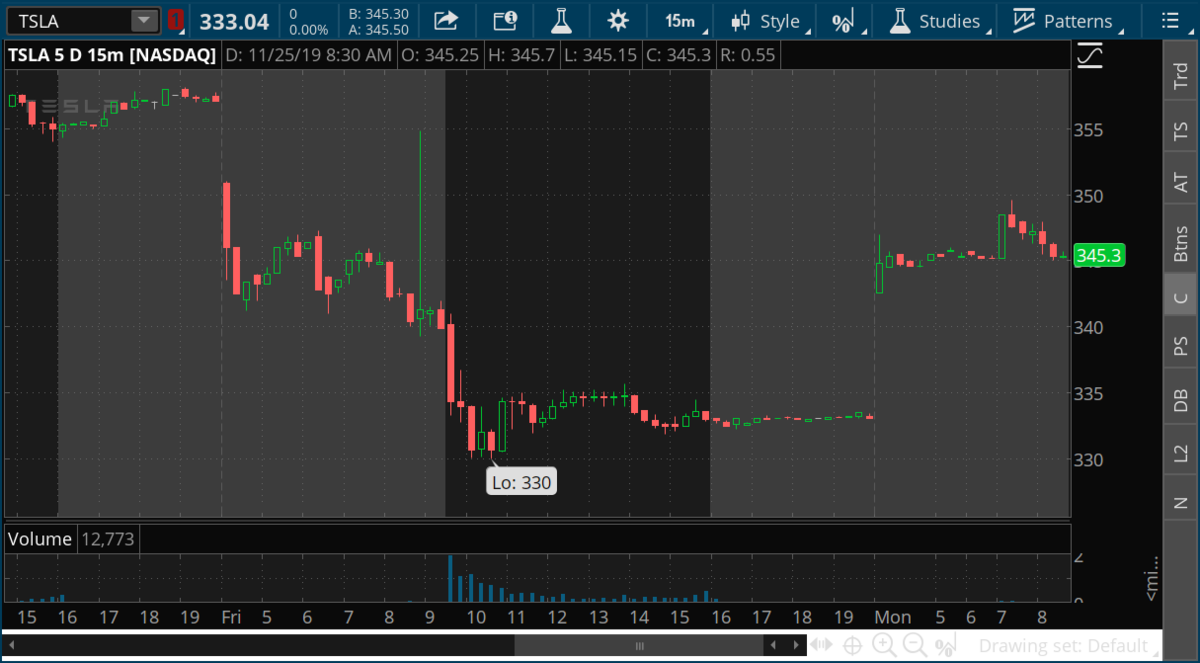Click the 12,773 volume value
Screen dimensions: 1200x663
109,539
